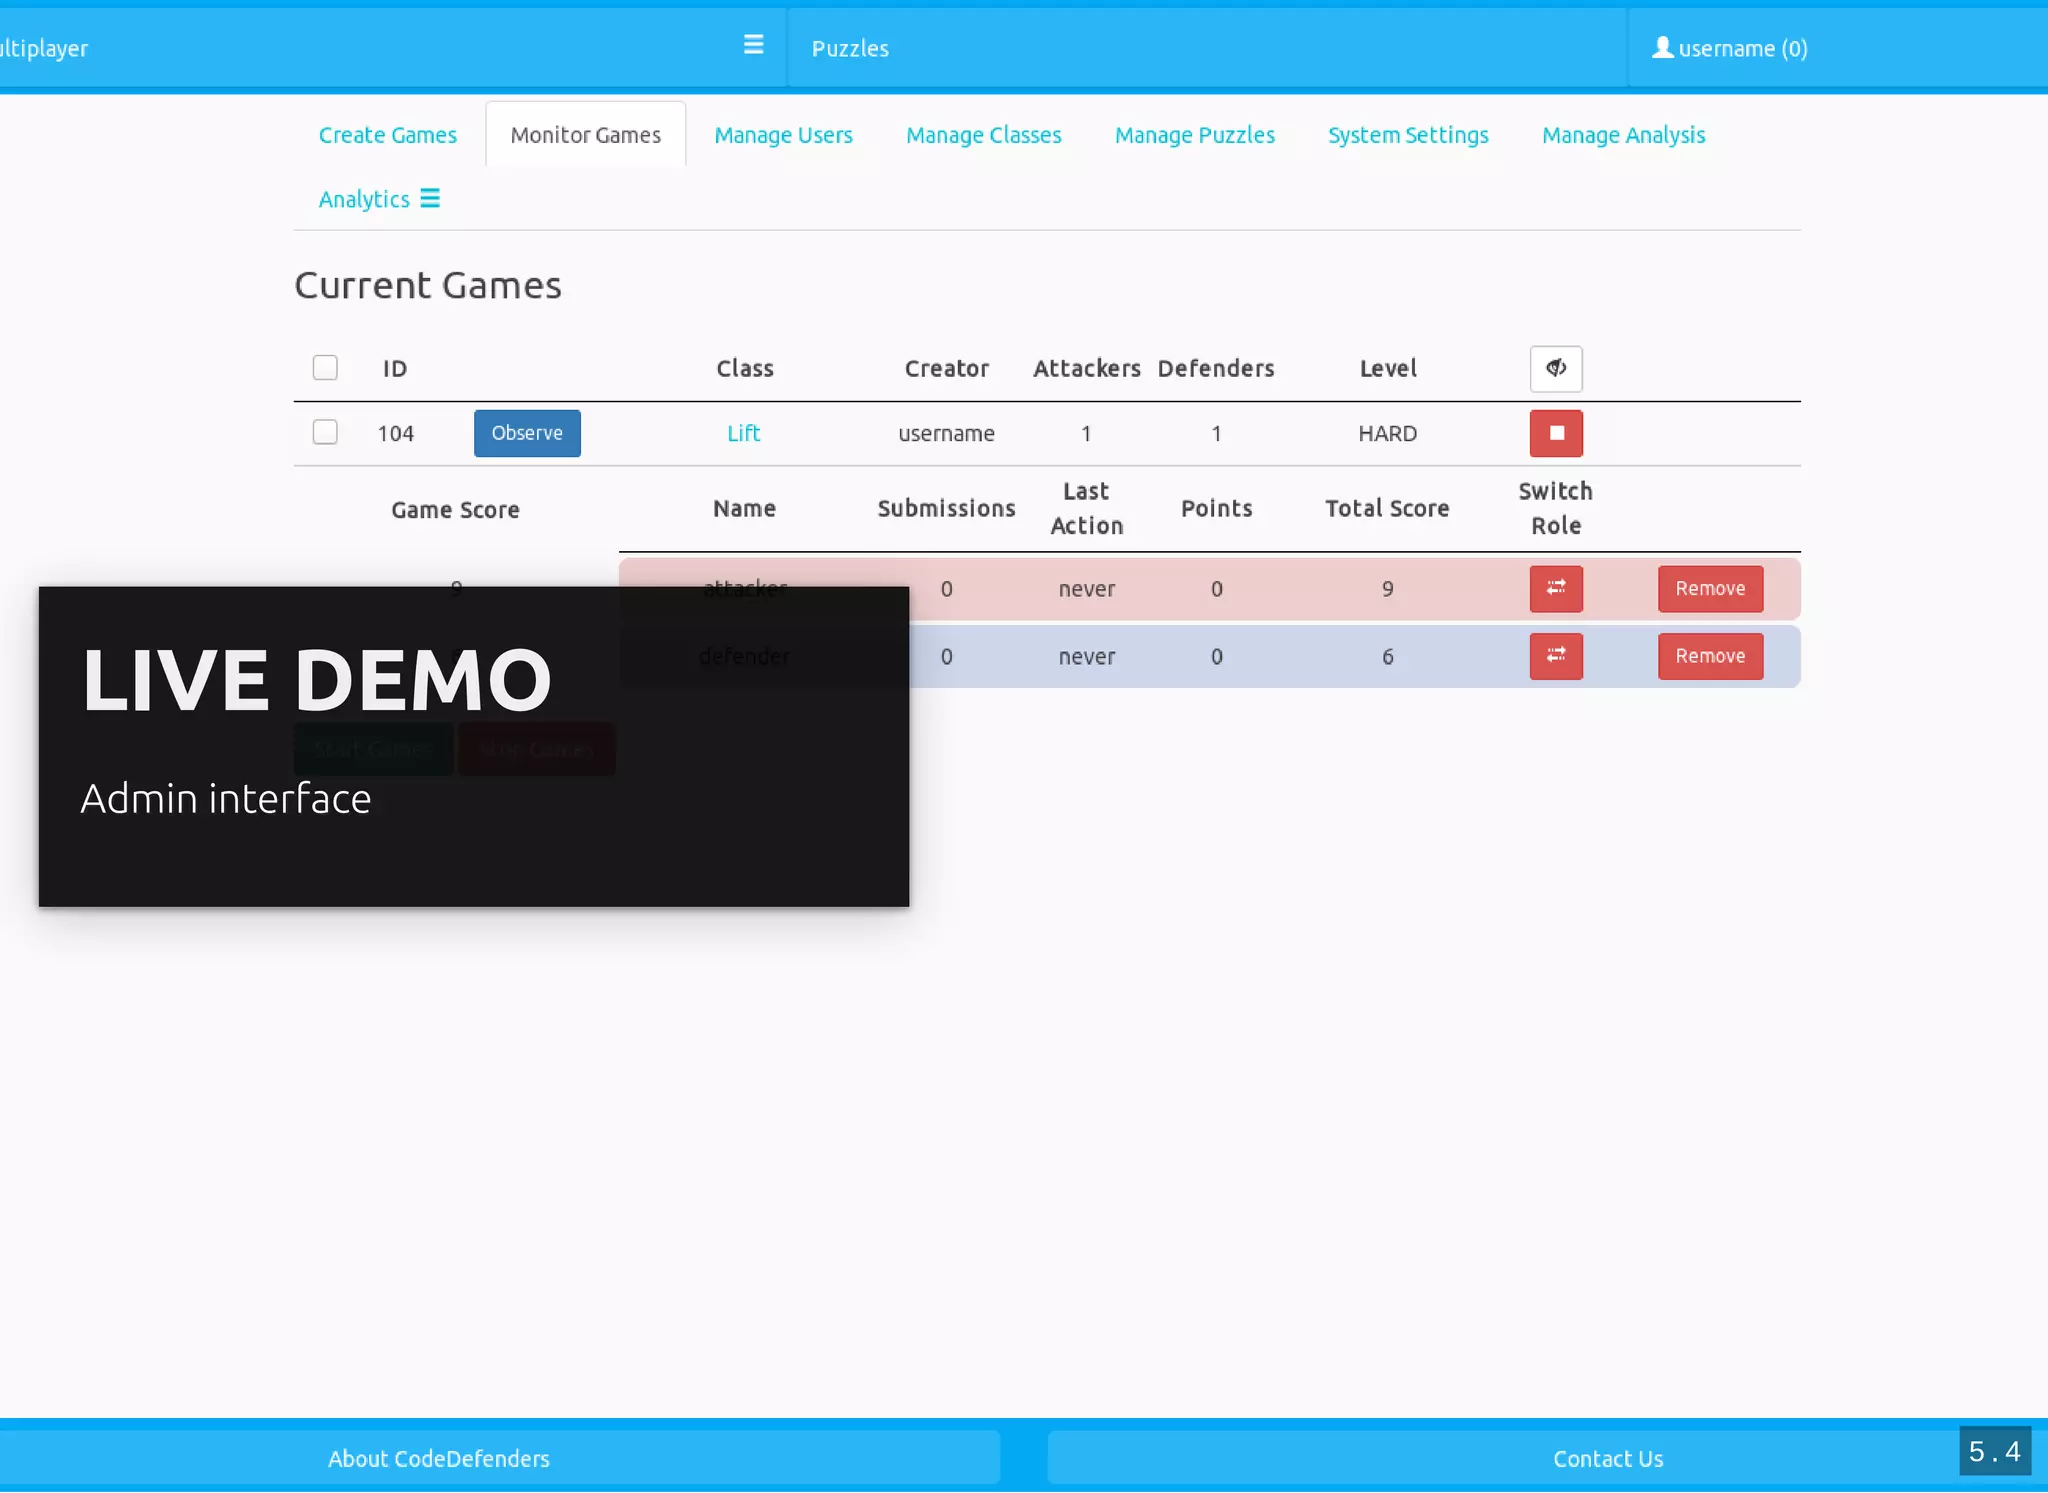Open the Lift class link

(743, 433)
